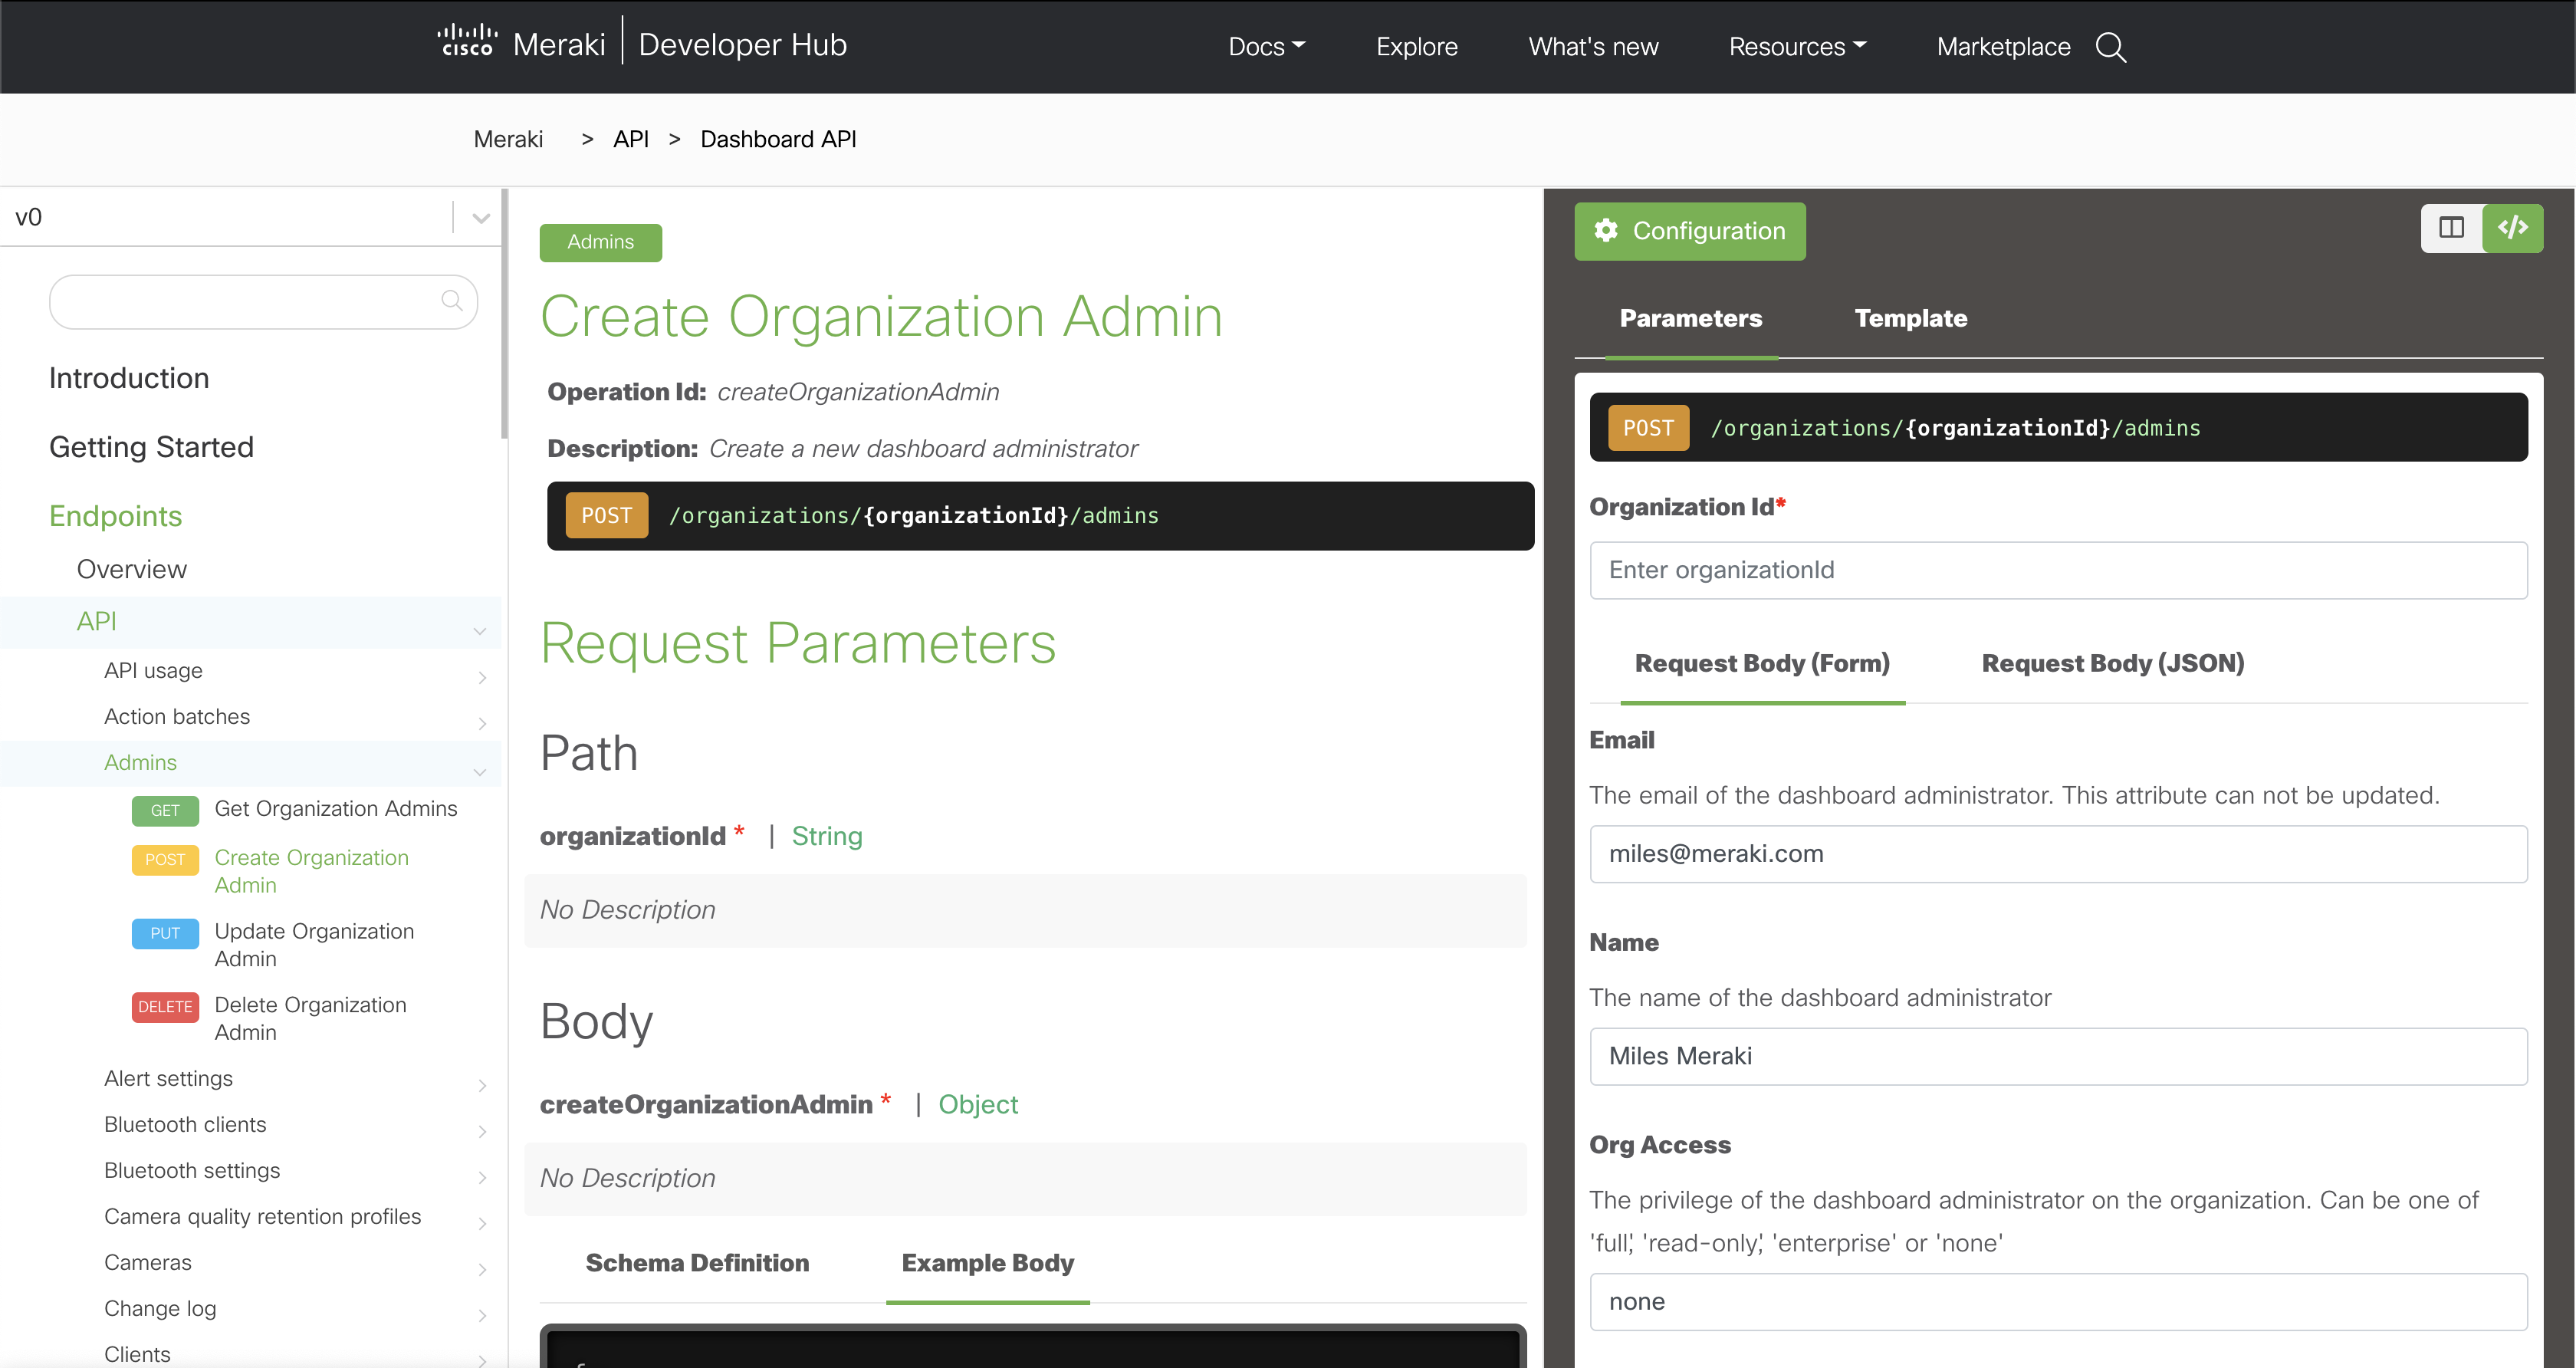Image resolution: width=2576 pixels, height=1368 pixels.
Task: Click the POST badge in the endpoint bar
Action: (606, 515)
